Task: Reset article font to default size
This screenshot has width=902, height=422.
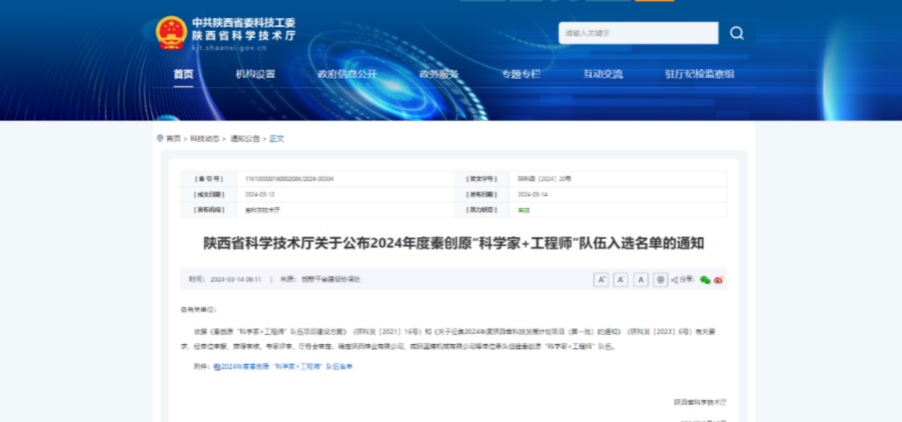Action: [x=641, y=280]
